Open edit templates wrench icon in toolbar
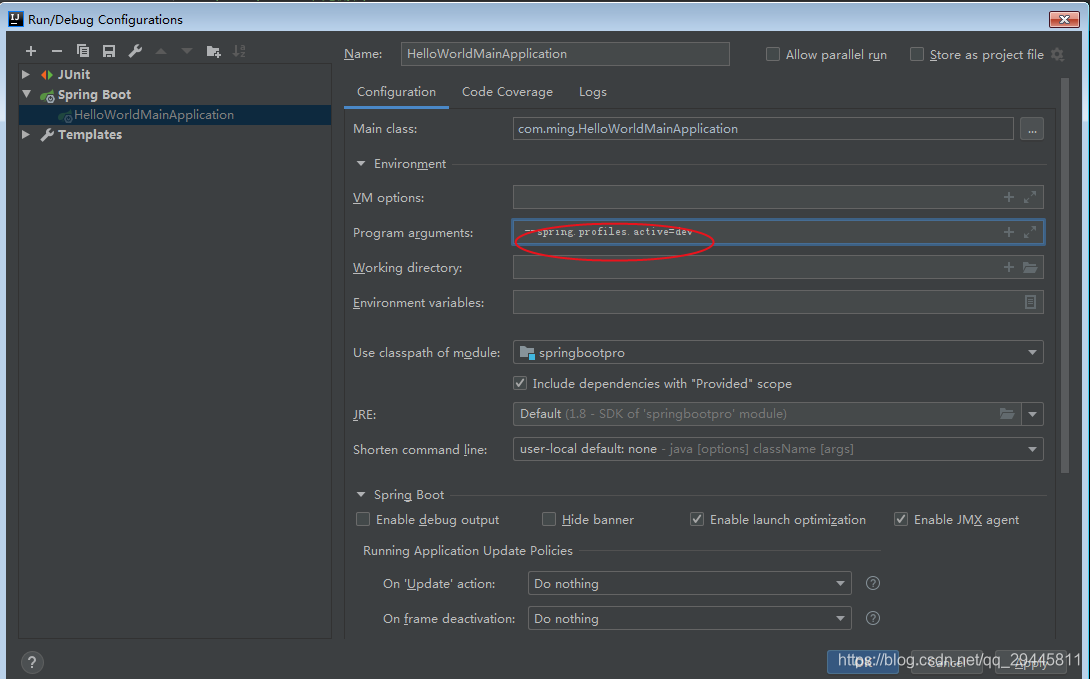 tap(135, 51)
